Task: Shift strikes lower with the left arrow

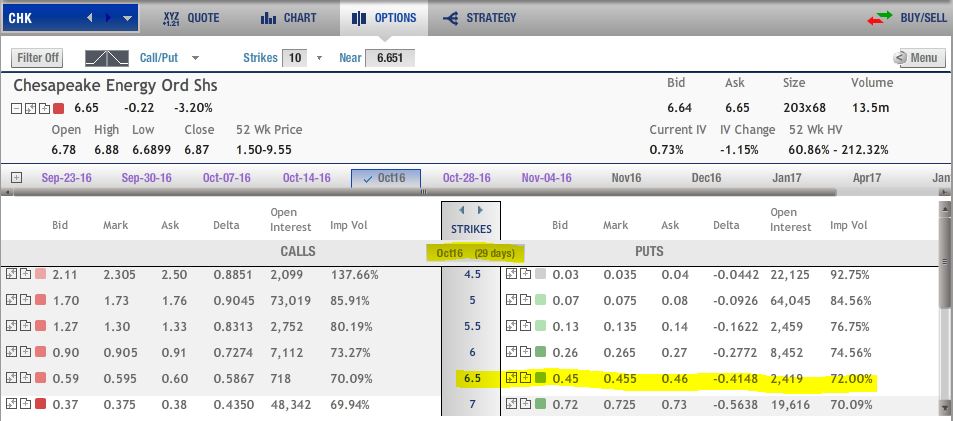Action: point(461,210)
